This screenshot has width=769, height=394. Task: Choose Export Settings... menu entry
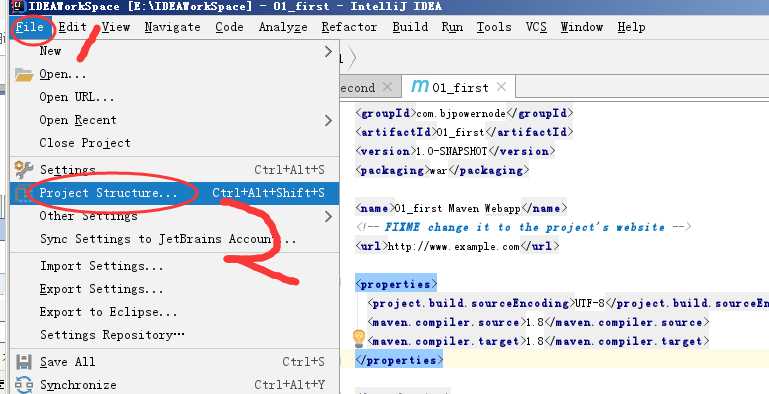tap(174, 289)
